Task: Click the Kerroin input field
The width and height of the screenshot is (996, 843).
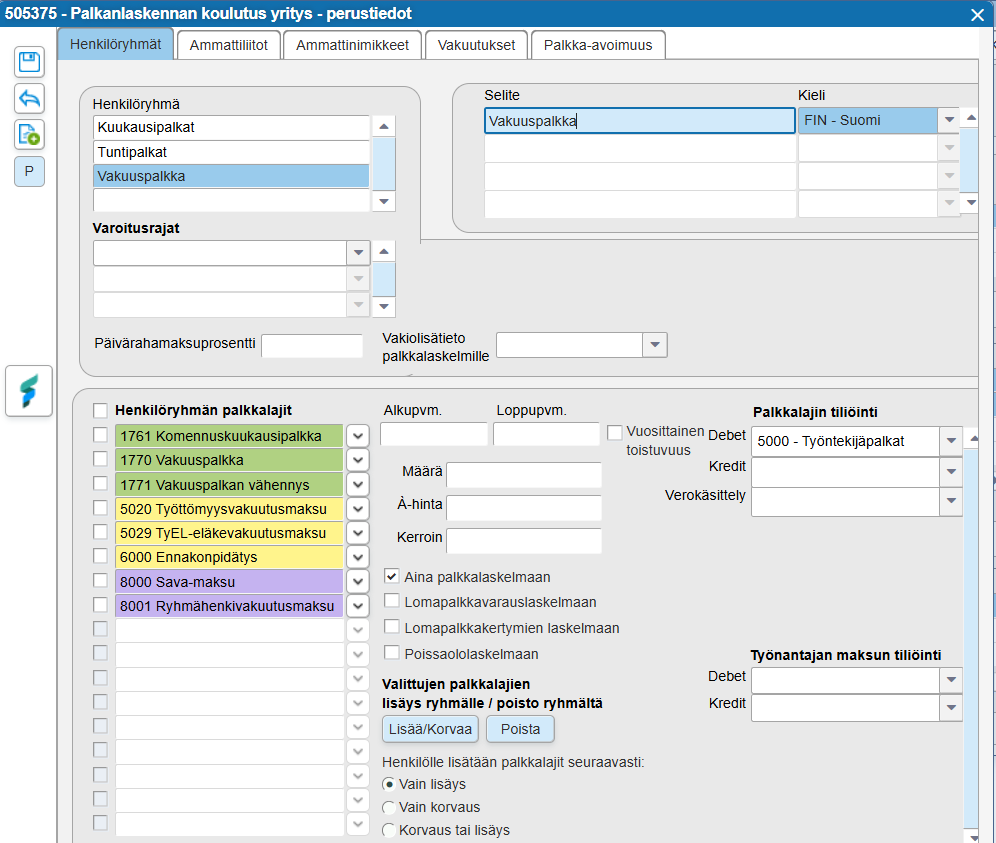Action: pyautogui.click(x=524, y=540)
